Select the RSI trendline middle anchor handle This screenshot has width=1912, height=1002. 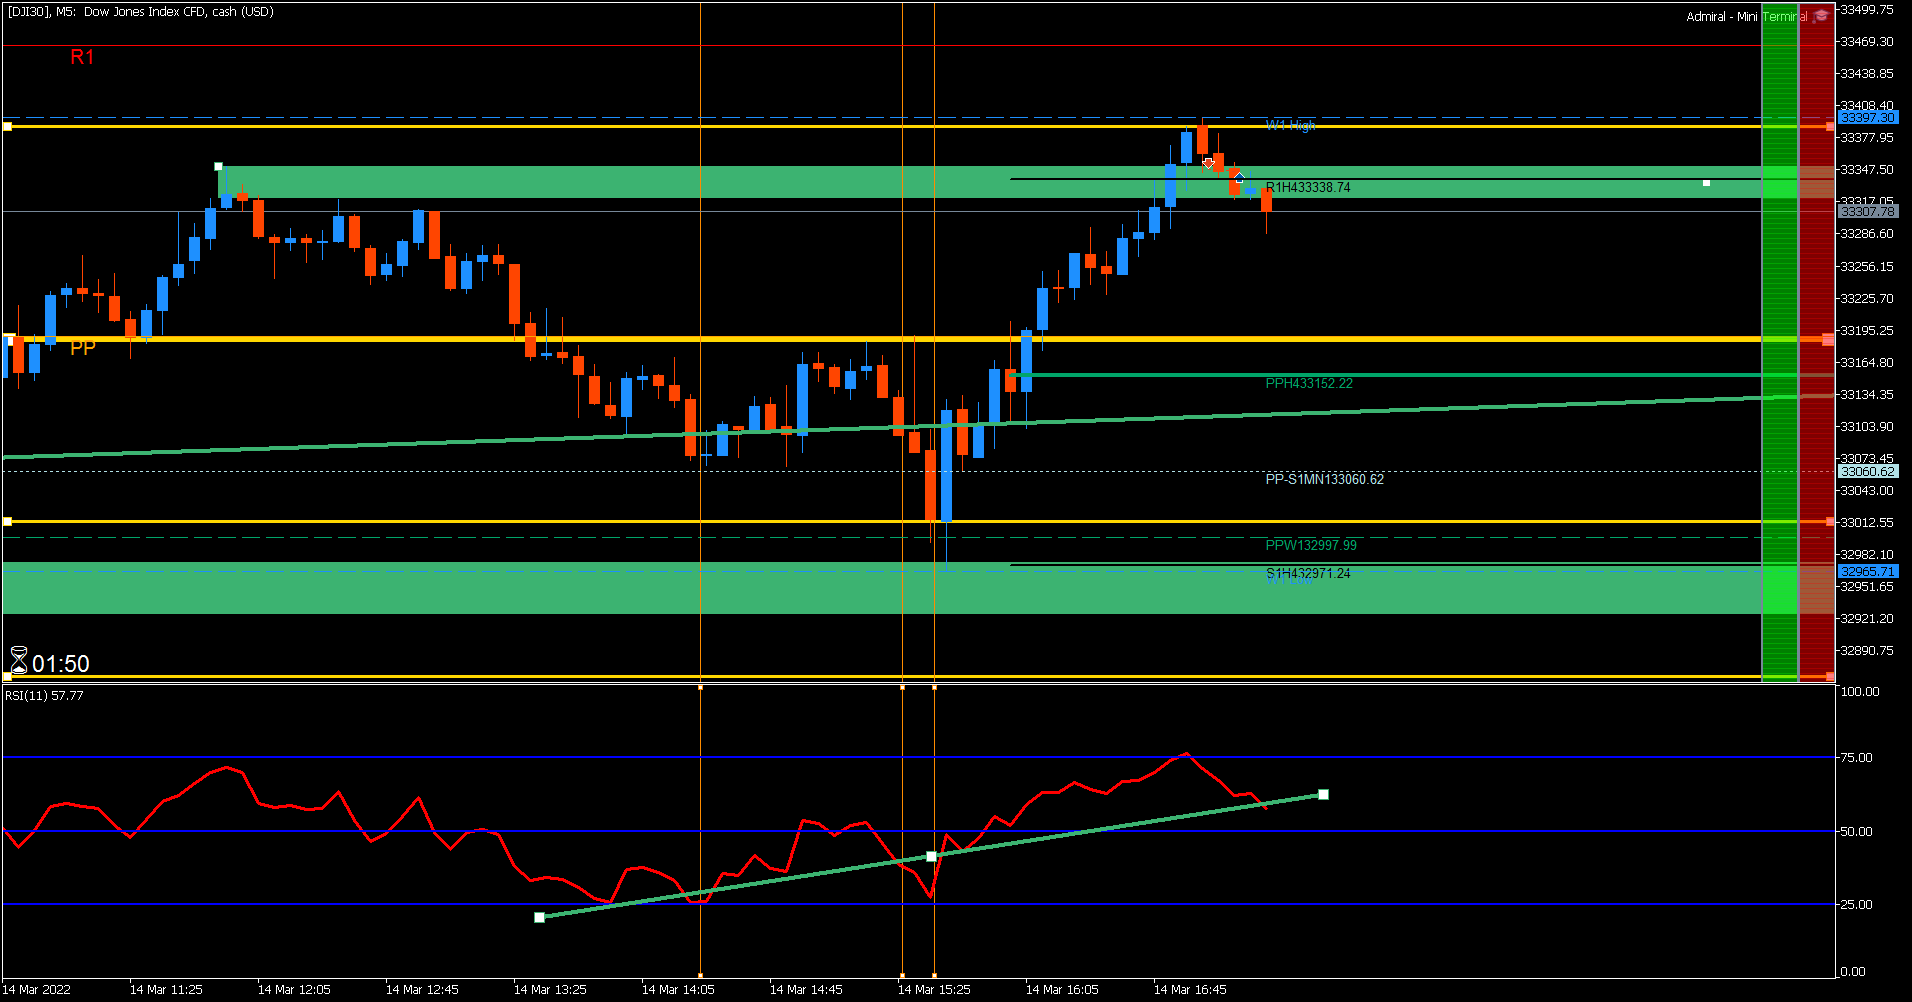coord(931,856)
